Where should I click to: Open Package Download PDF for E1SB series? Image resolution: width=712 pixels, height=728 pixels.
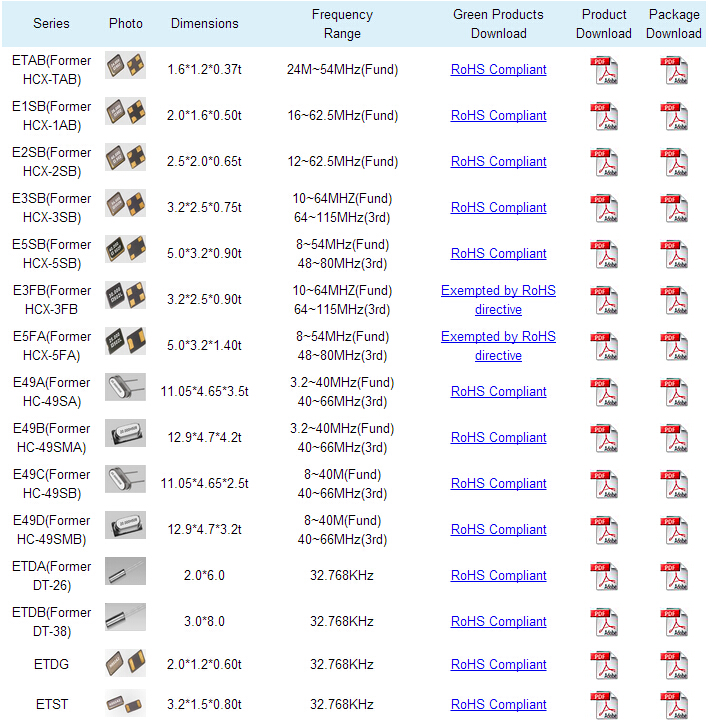[674, 117]
